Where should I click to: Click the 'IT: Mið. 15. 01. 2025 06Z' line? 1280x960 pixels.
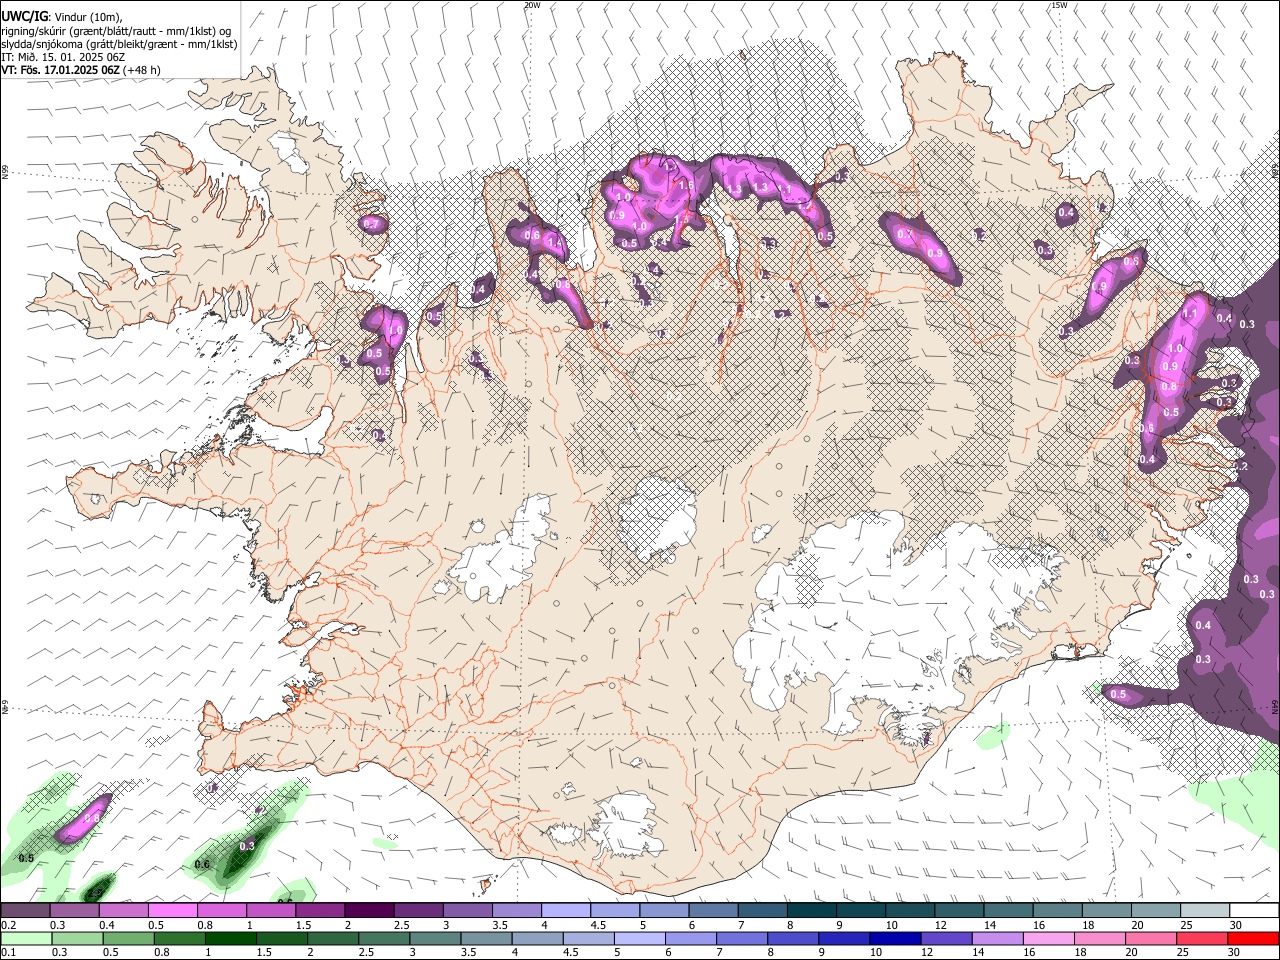tap(61, 57)
